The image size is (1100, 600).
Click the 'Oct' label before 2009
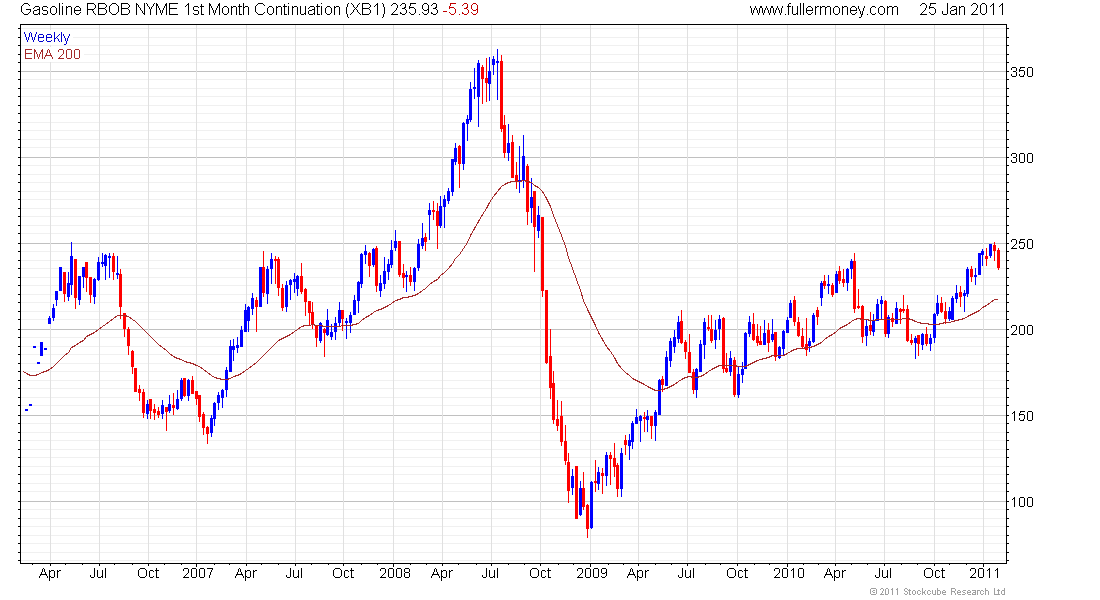pos(539,573)
